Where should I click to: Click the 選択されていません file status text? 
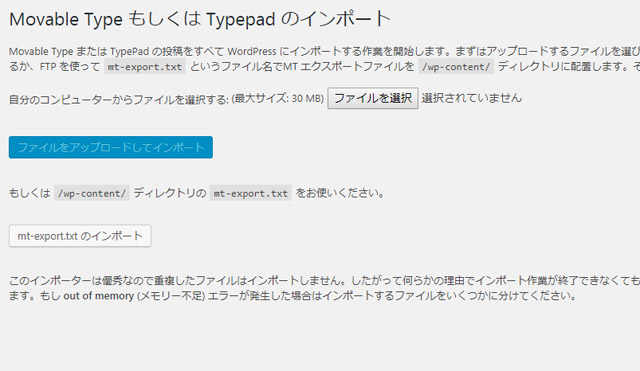pyautogui.click(x=471, y=98)
